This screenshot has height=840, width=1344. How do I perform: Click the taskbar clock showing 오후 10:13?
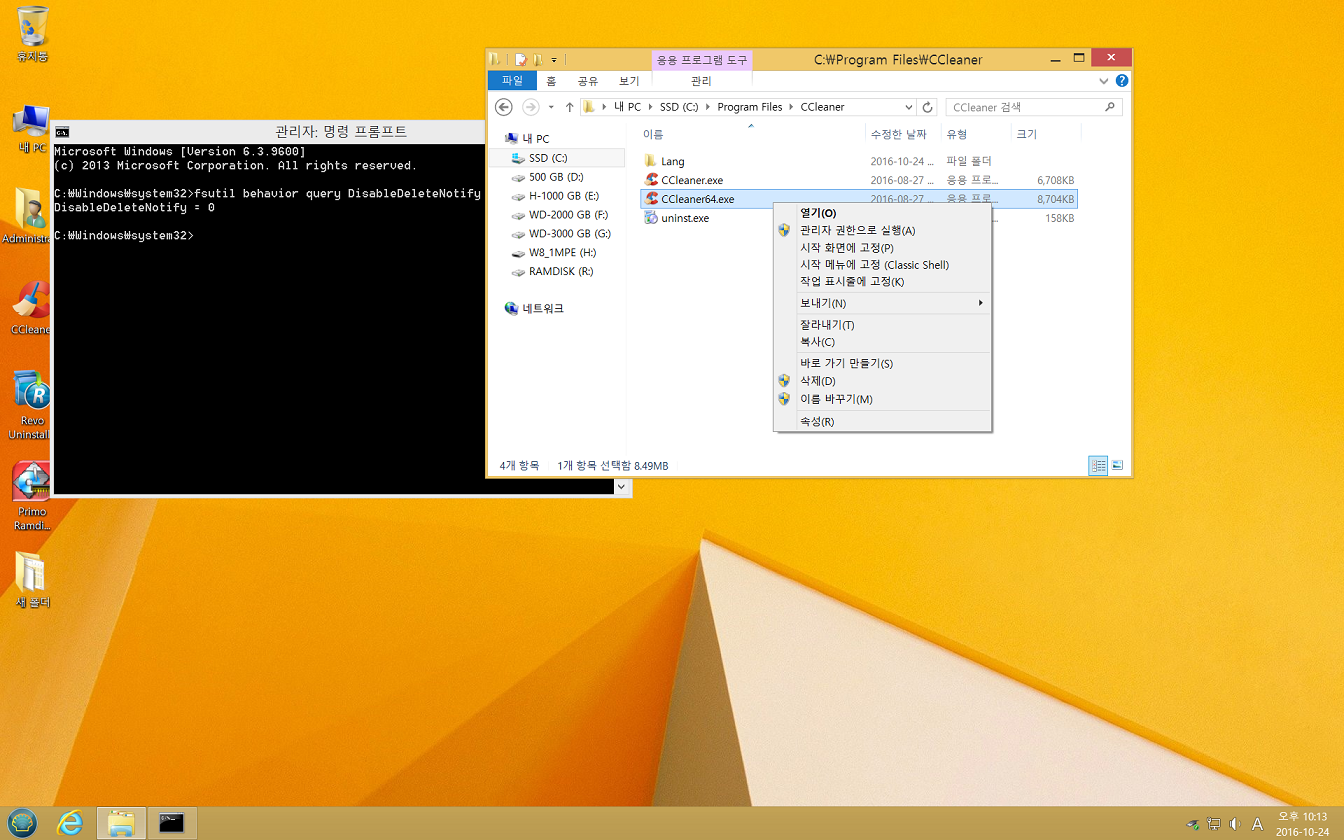[1302, 824]
